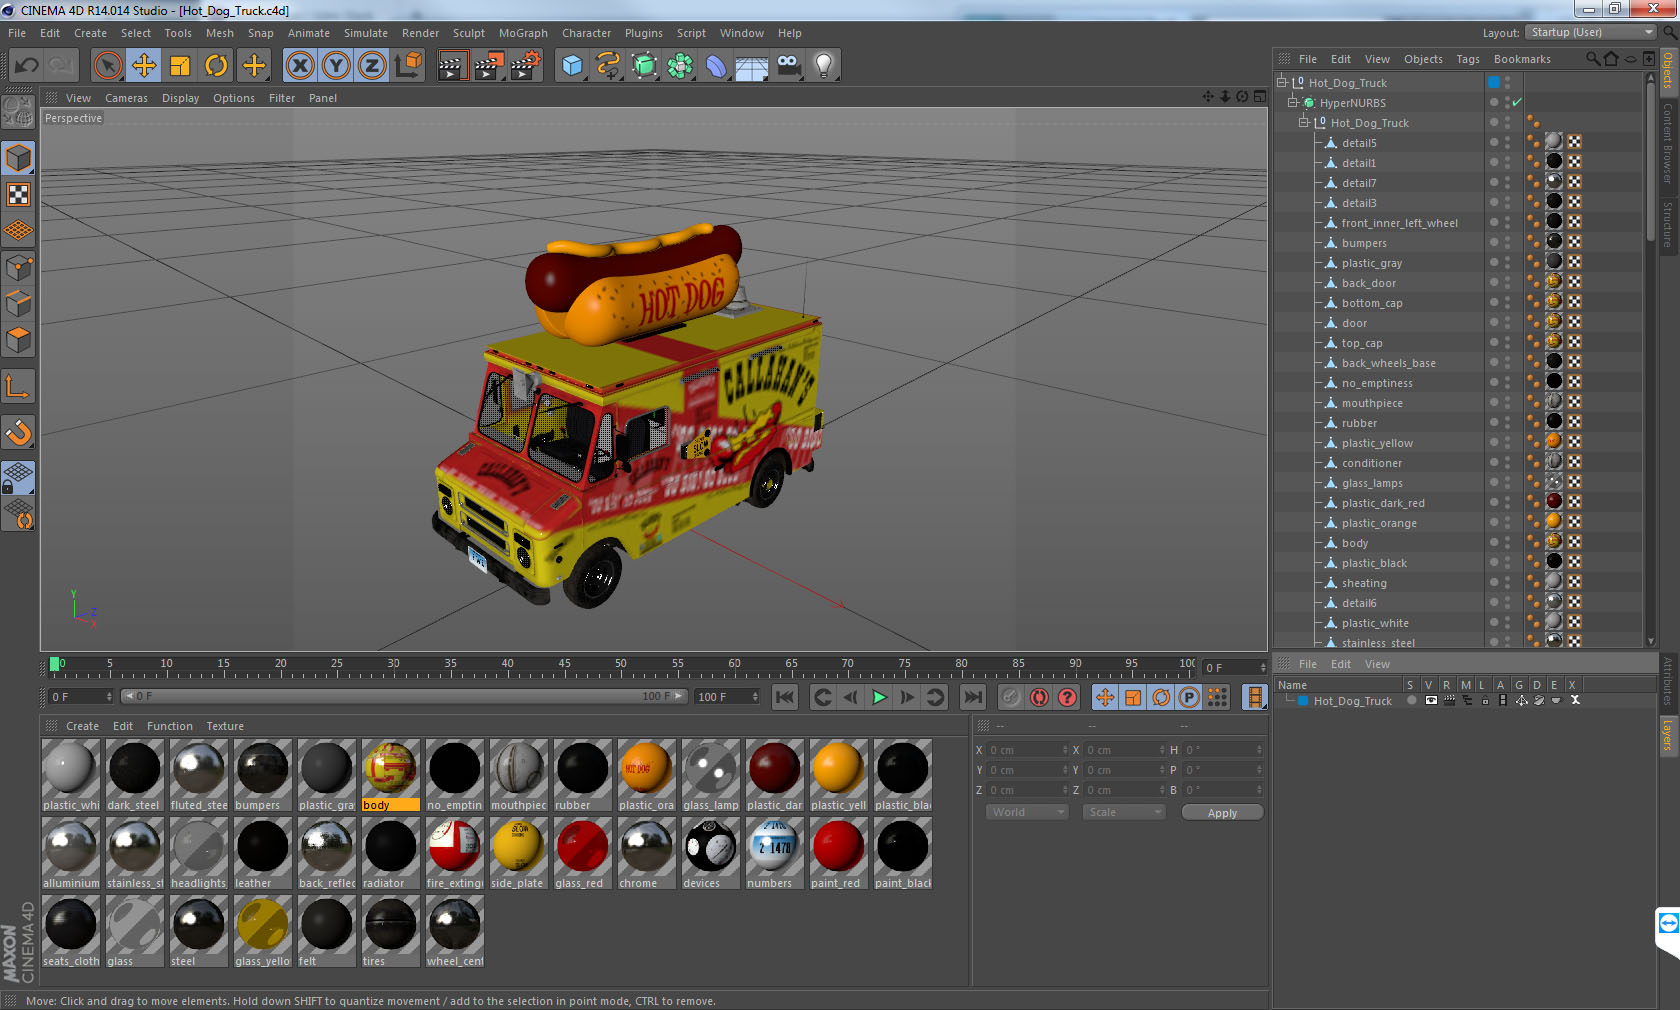1680x1010 pixels.
Task: Open the viewport Panel menu
Action: tap(323, 98)
